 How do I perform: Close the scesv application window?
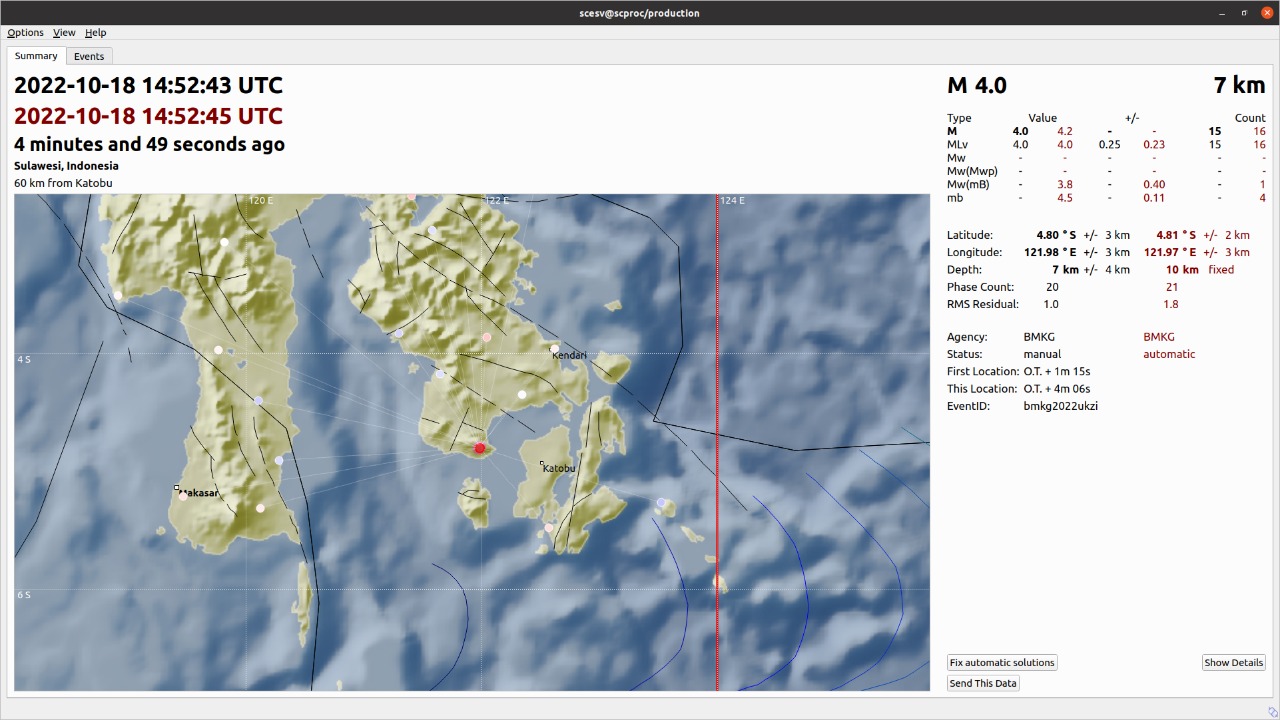pyautogui.click(x=1267, y=13)
